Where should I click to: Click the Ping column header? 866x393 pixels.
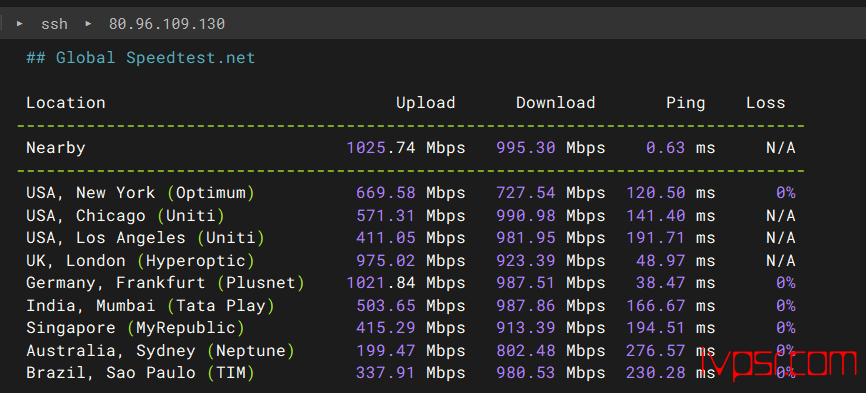[685, 103]
